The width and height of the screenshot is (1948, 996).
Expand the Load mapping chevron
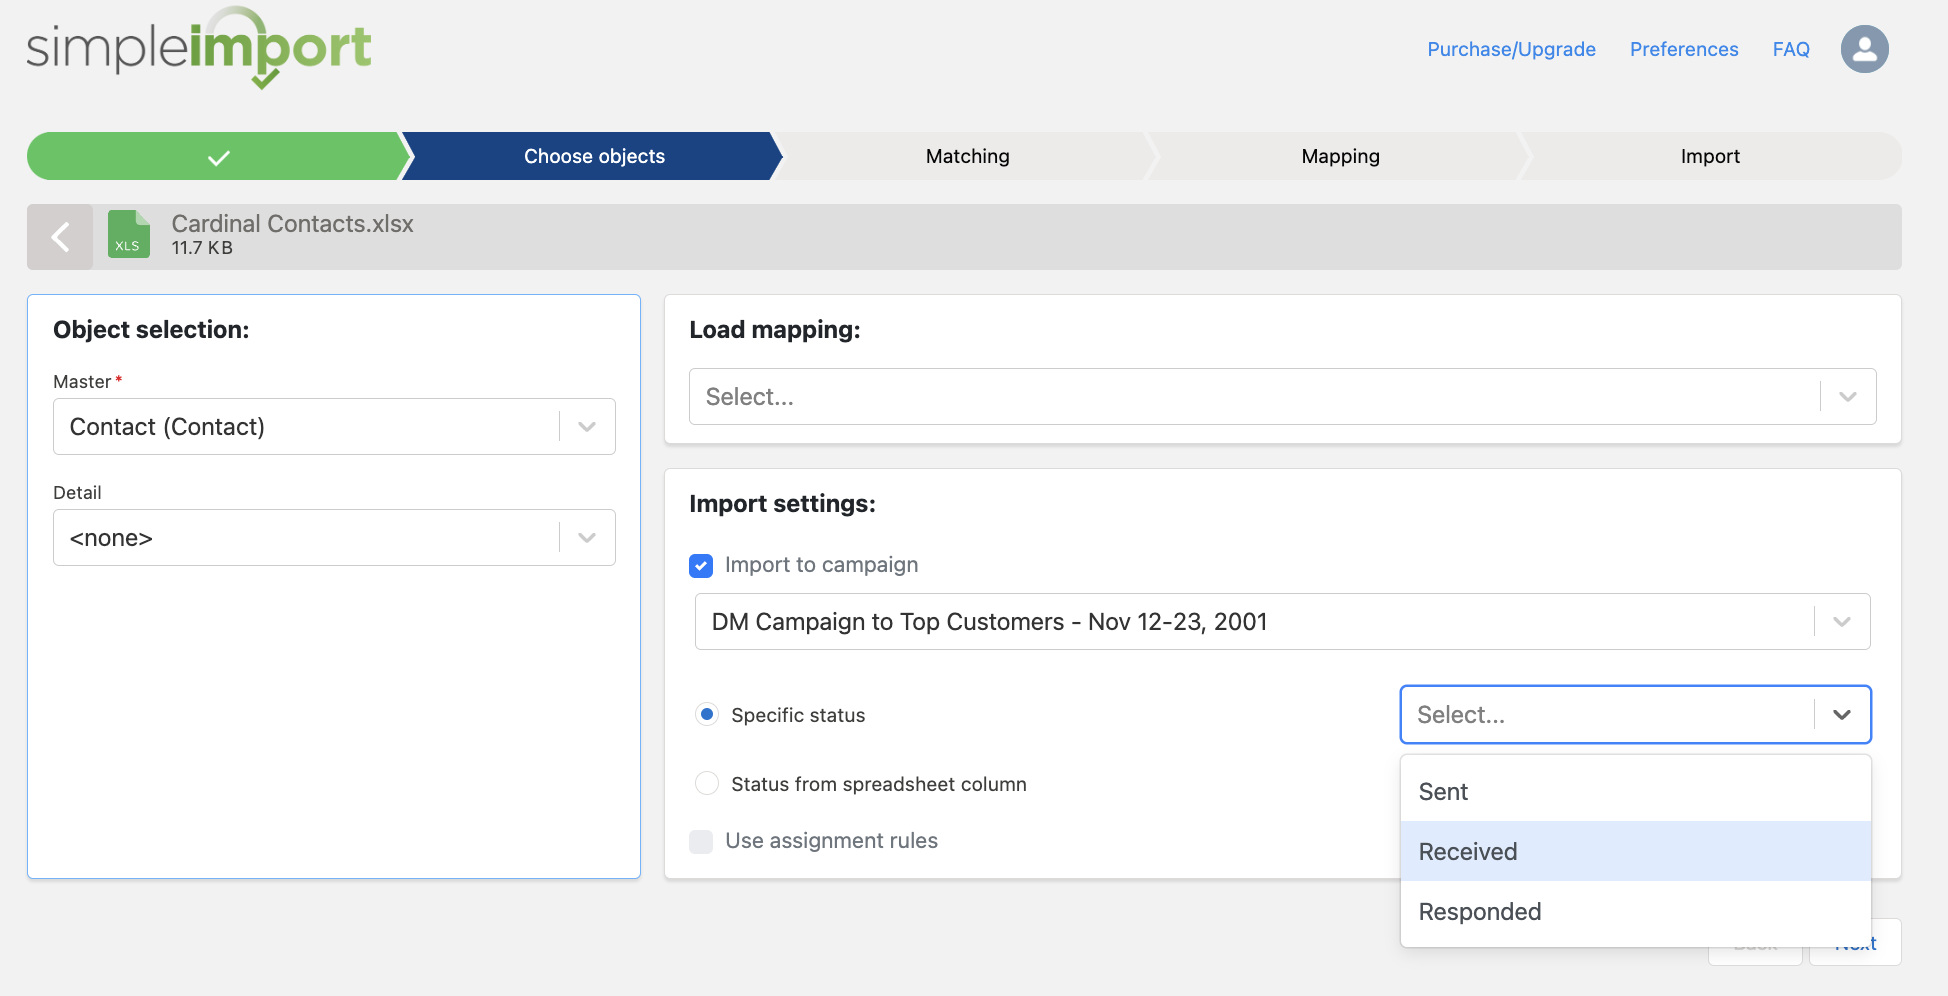pos(1848,397)
